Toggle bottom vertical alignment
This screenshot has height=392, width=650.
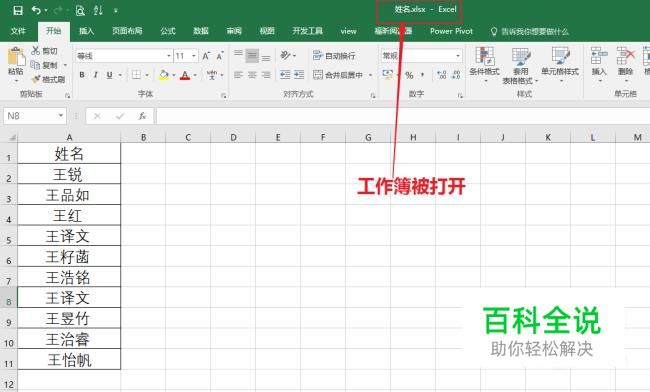point(266,57)
